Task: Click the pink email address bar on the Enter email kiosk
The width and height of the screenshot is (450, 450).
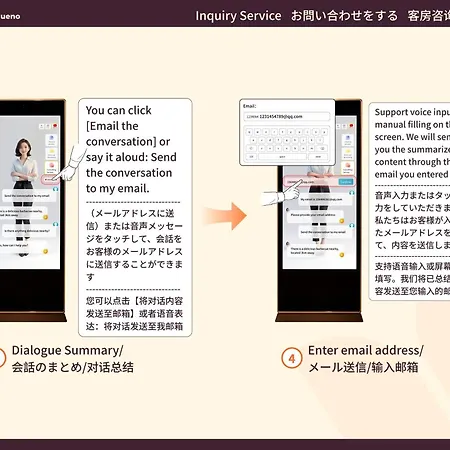Action: (x=319, y=182)
